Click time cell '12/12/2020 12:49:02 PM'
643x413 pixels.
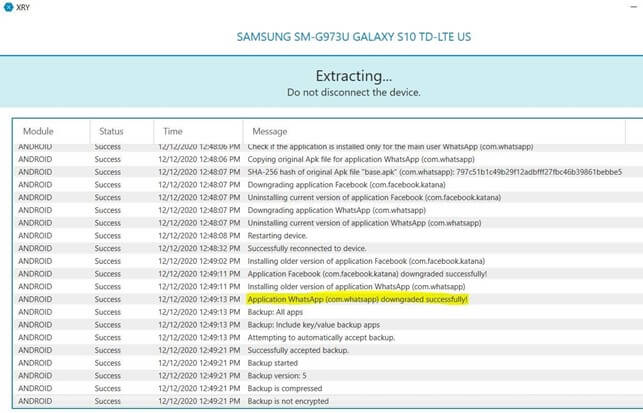pyautogui.click(x=199, y=261)
